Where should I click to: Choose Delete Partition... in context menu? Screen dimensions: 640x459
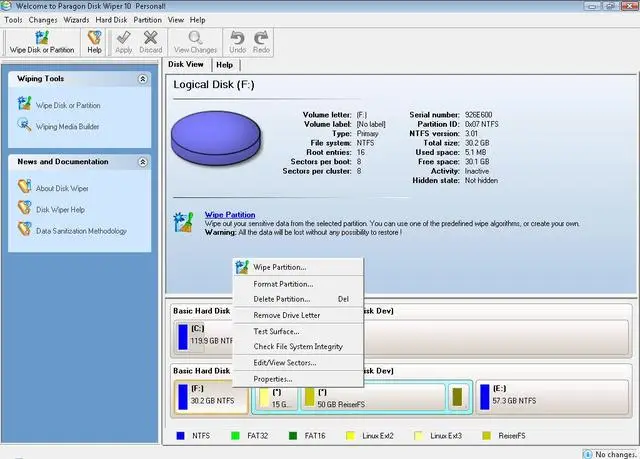298,299
